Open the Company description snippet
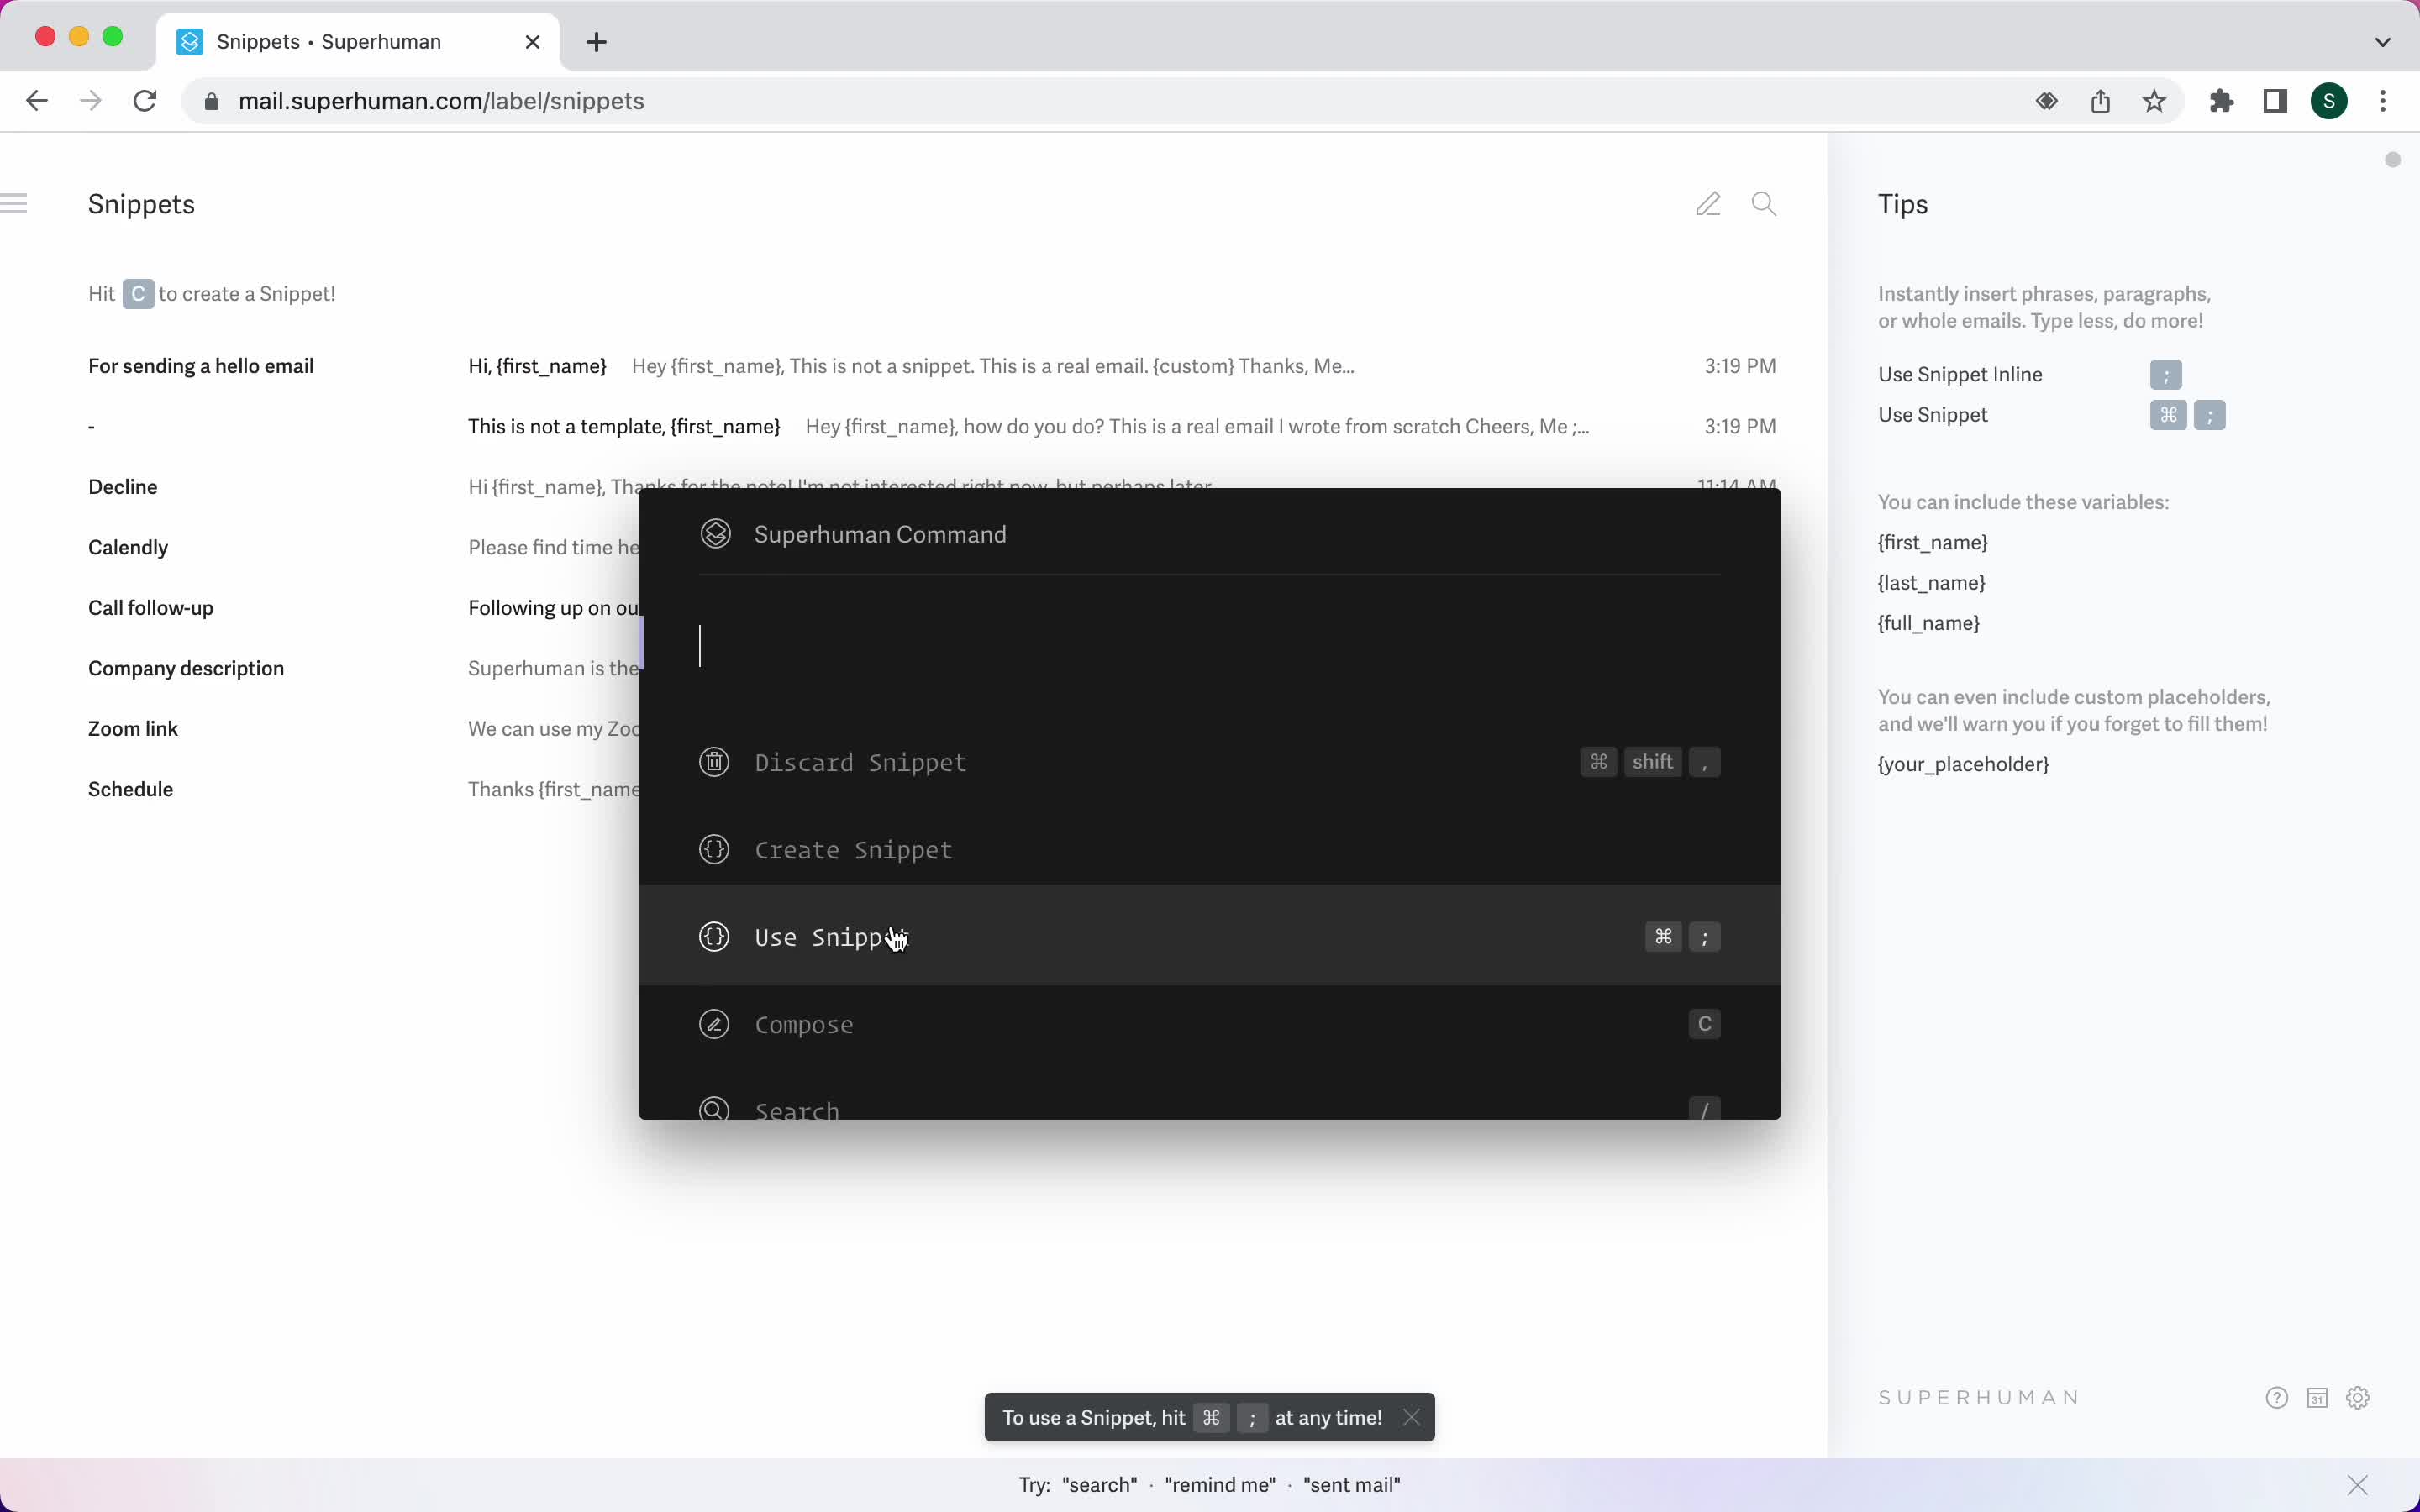The height and width of the screenshot is (1512, 2420). pos(363,669)
